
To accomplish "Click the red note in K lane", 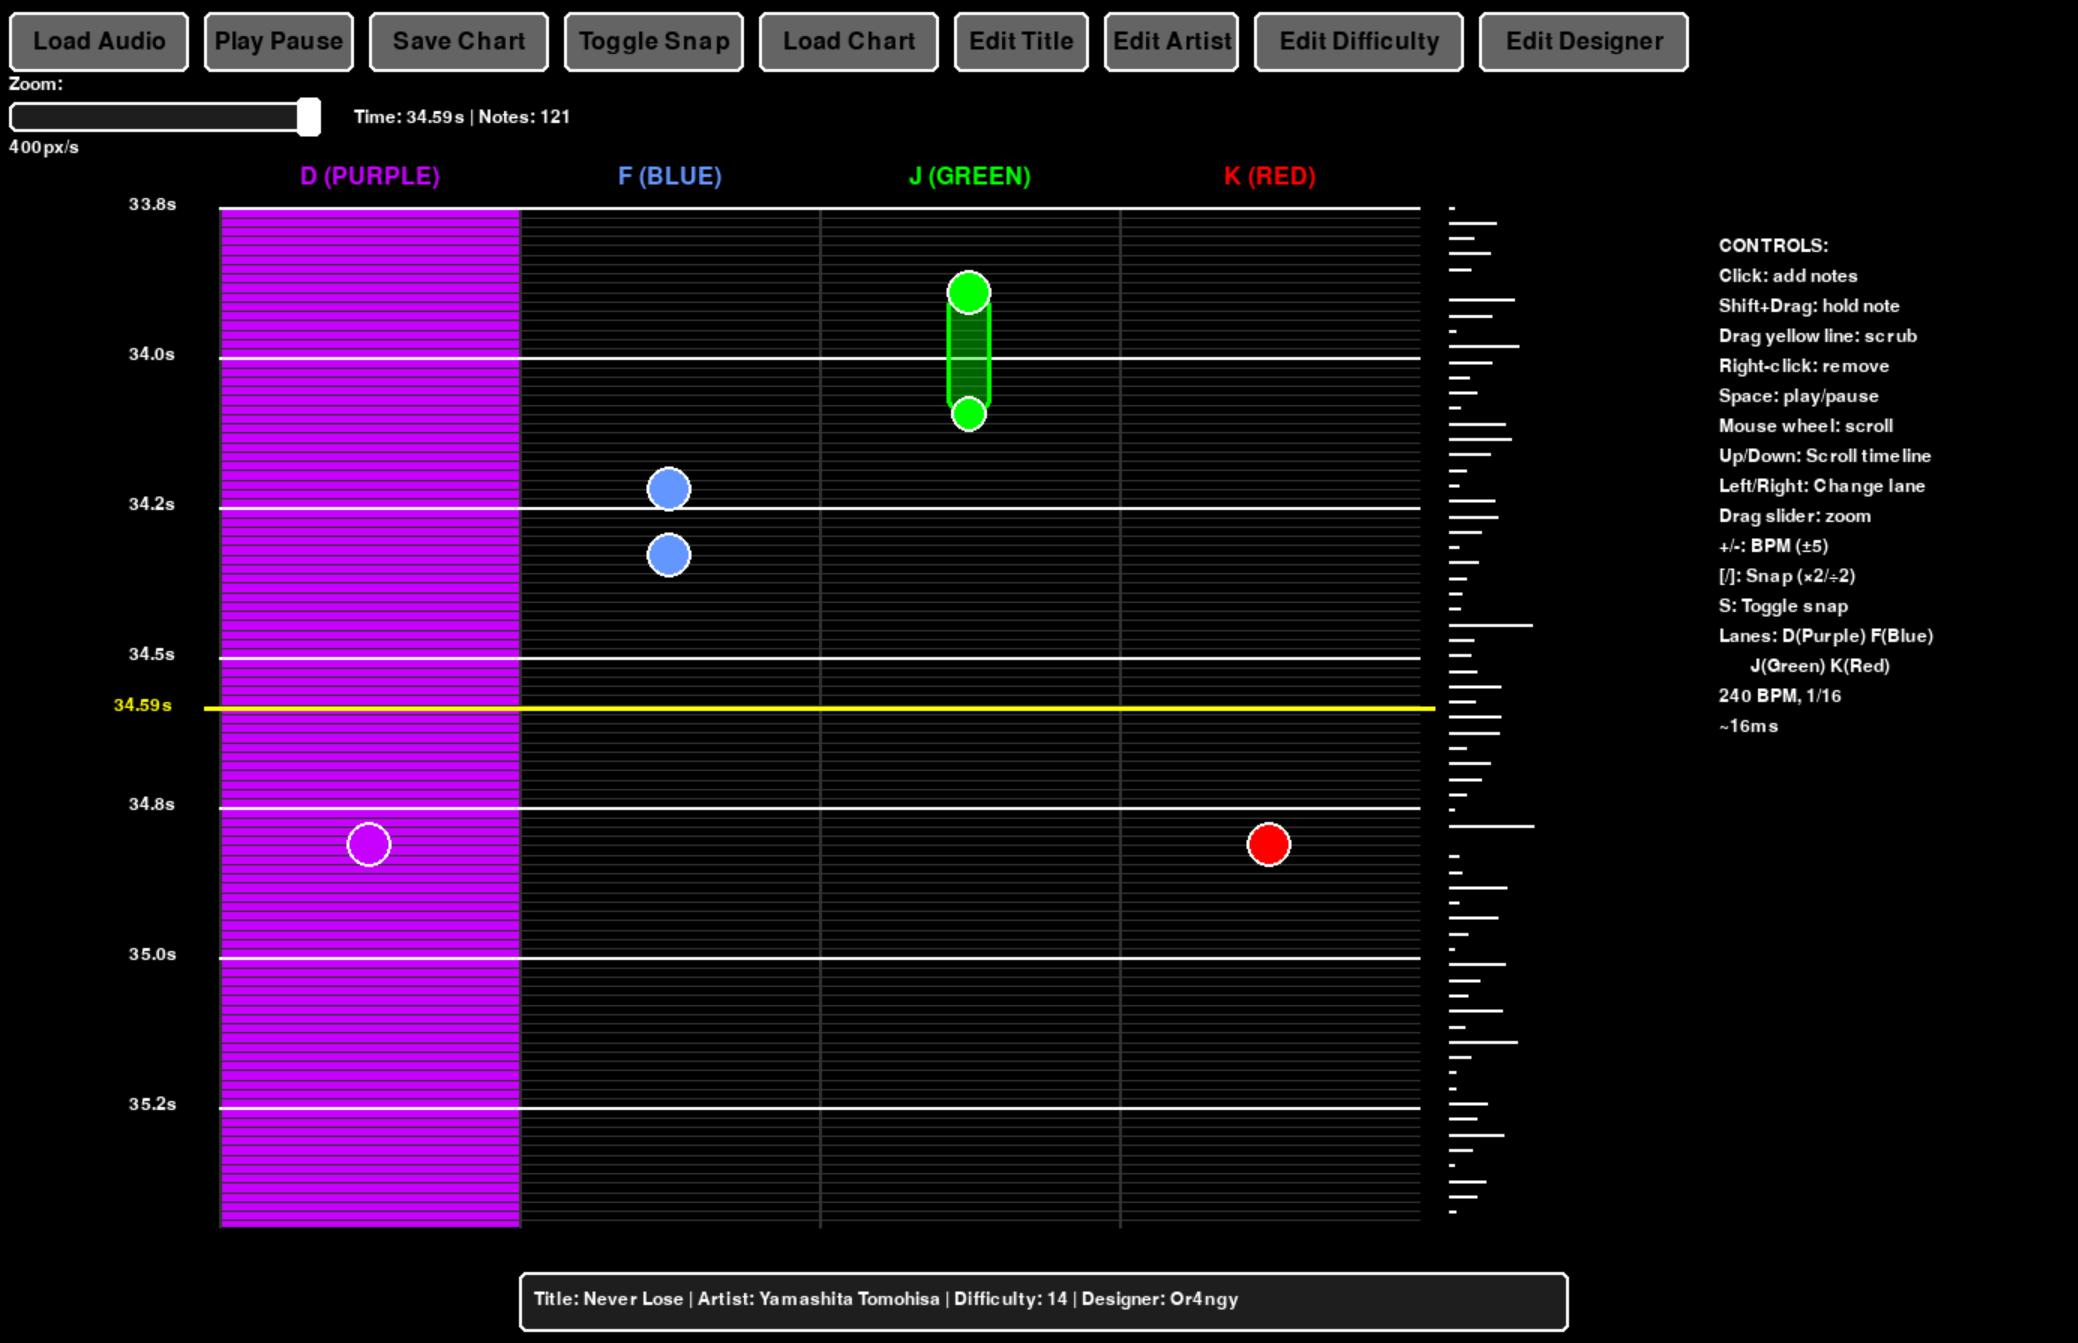I will click(x=1269, y=845).
